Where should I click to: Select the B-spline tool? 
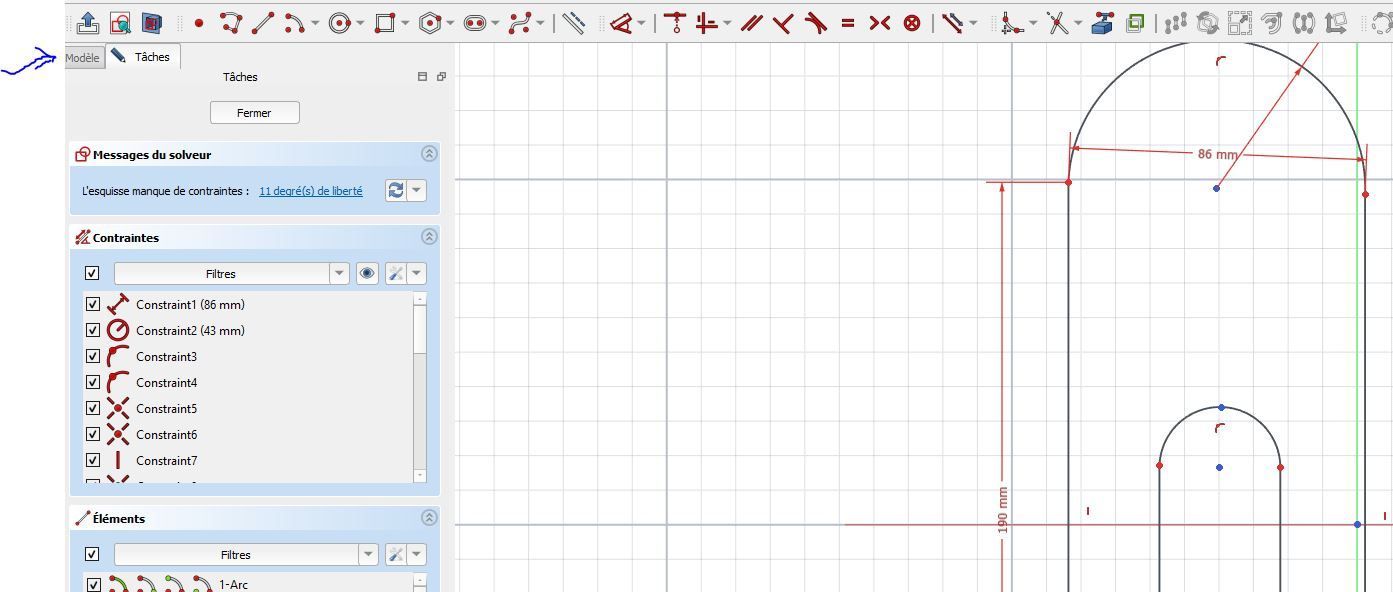(520, 22)
